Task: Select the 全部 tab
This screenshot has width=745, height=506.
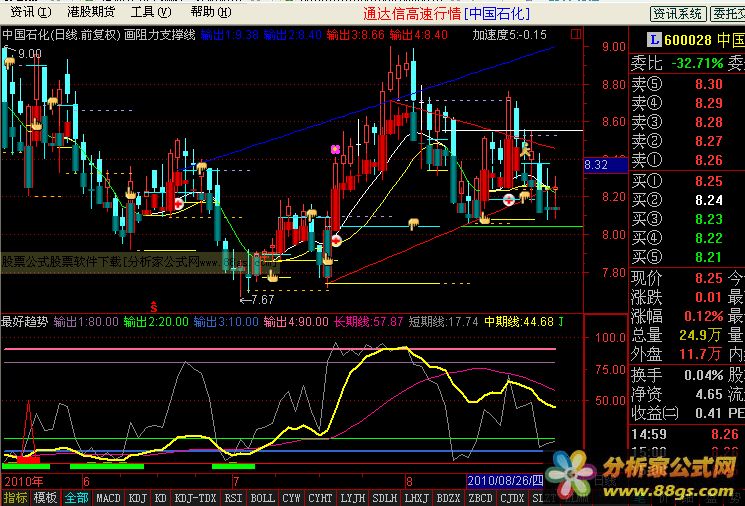Action: [x=76, y=498]
